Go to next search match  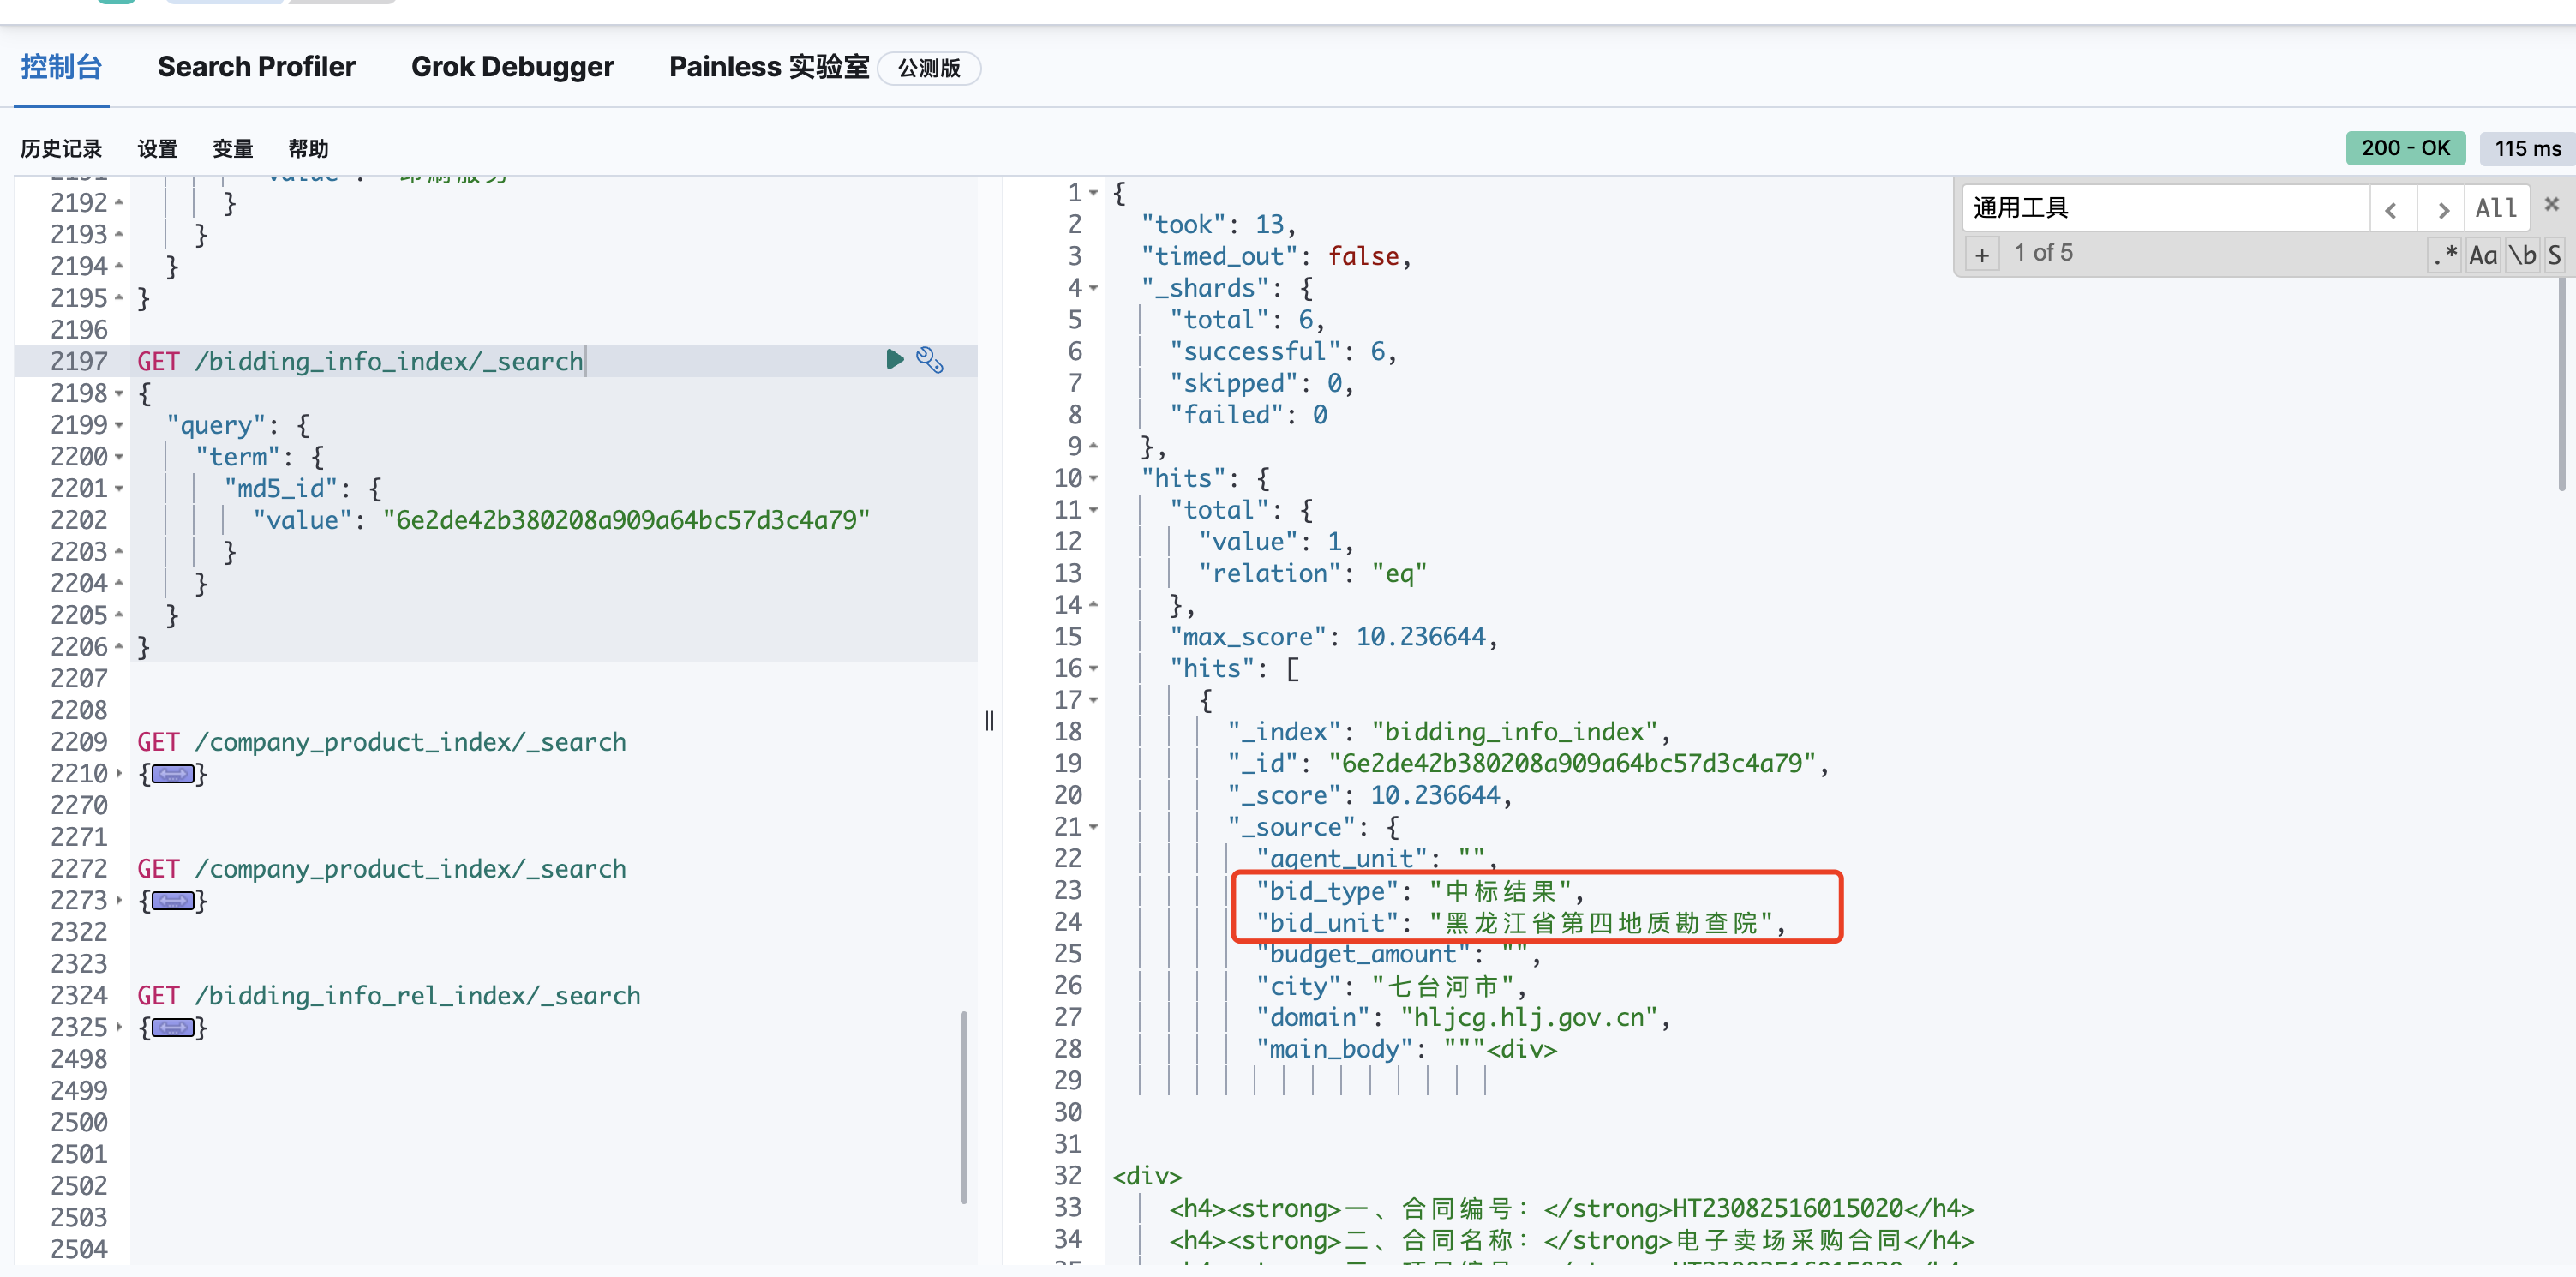pyautogui.click(x=2442, y=209)
